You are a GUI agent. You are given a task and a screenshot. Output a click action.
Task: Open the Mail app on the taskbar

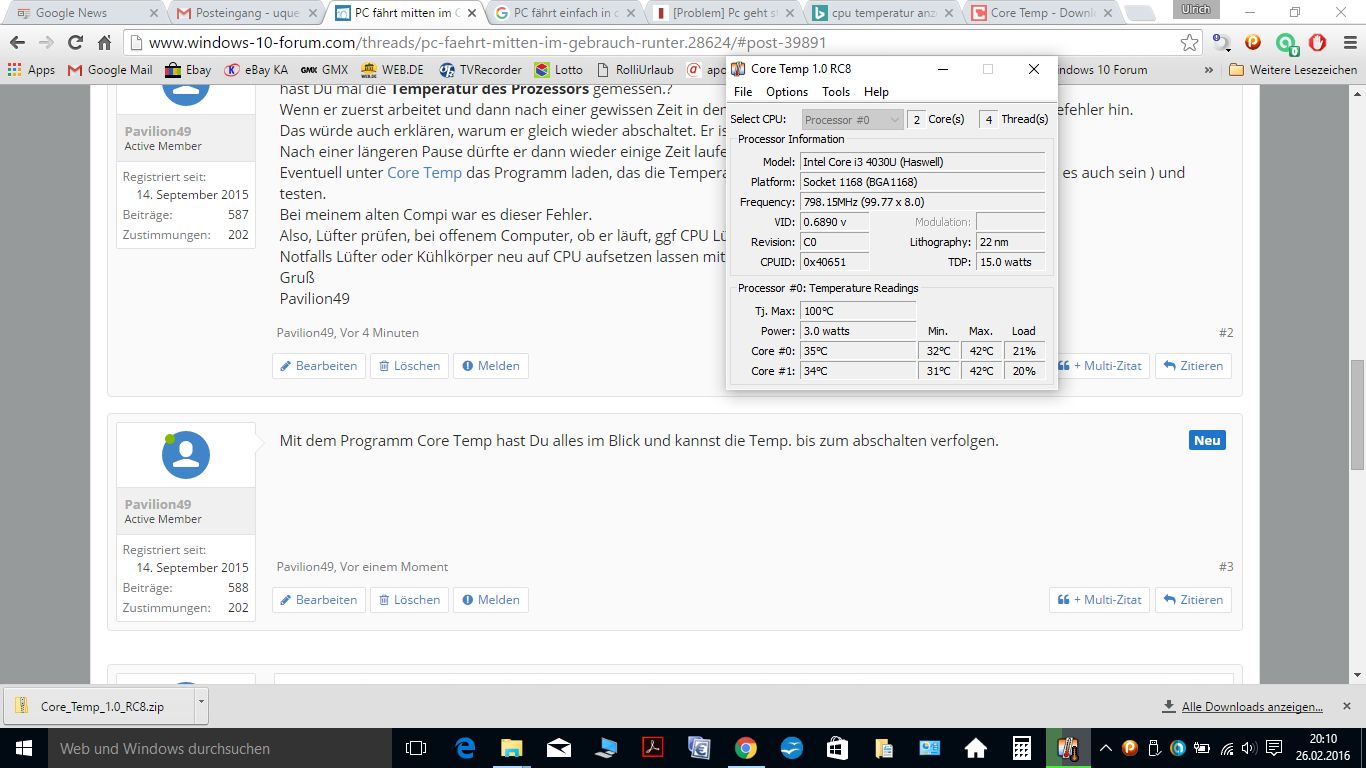(x=559, y=748)
